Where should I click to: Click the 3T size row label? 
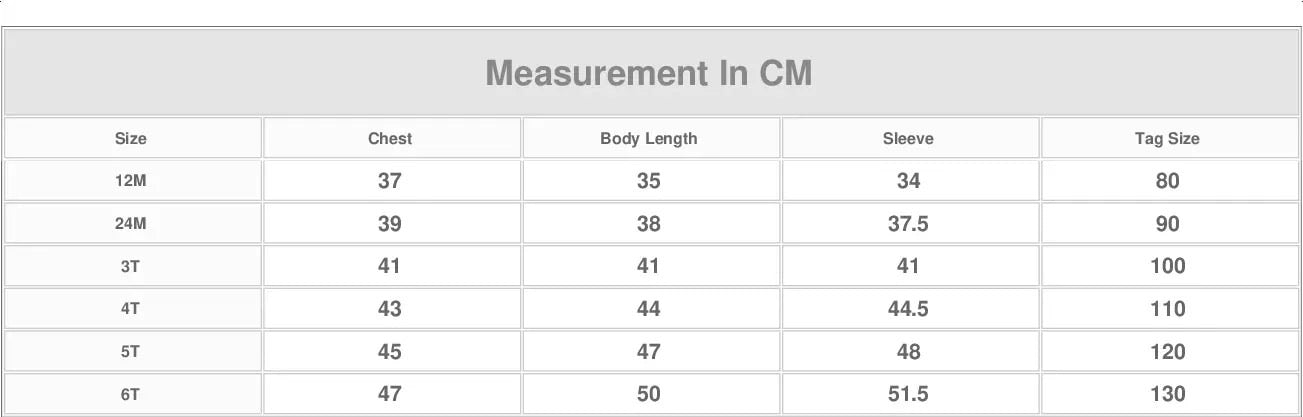point(131,266)
